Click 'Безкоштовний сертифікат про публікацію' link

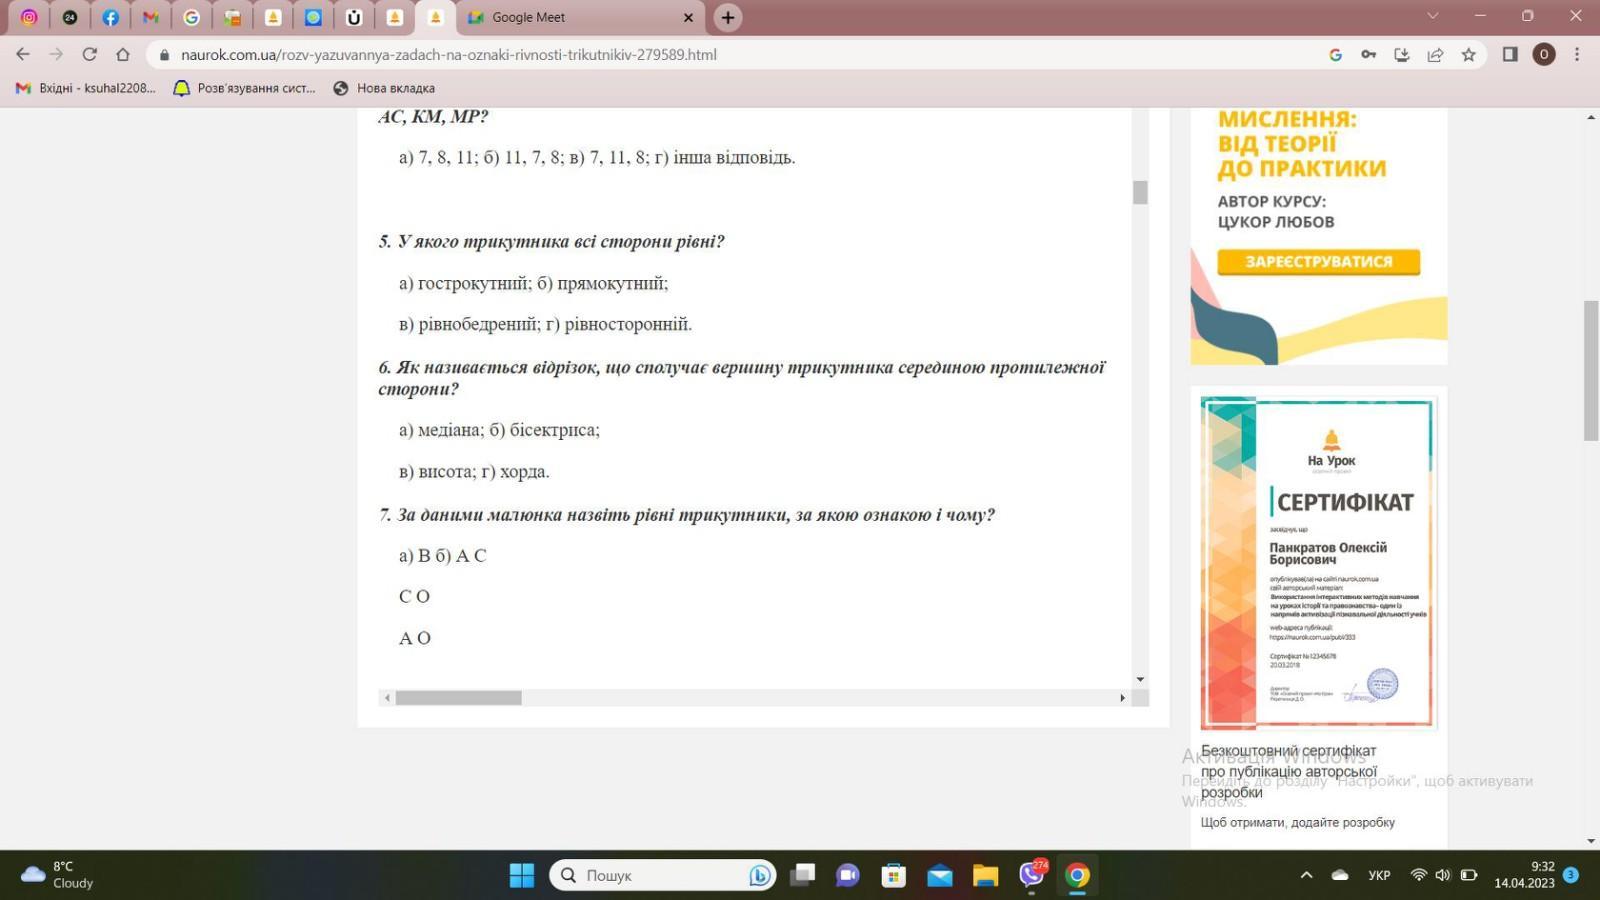click(x=1289, y=771)
